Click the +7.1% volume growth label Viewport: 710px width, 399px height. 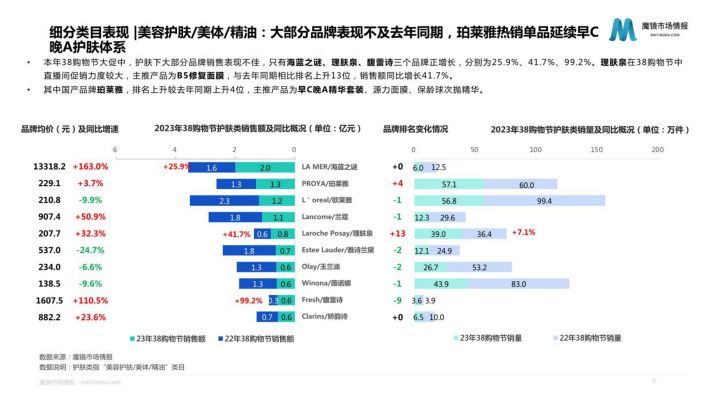pos(523,232)
